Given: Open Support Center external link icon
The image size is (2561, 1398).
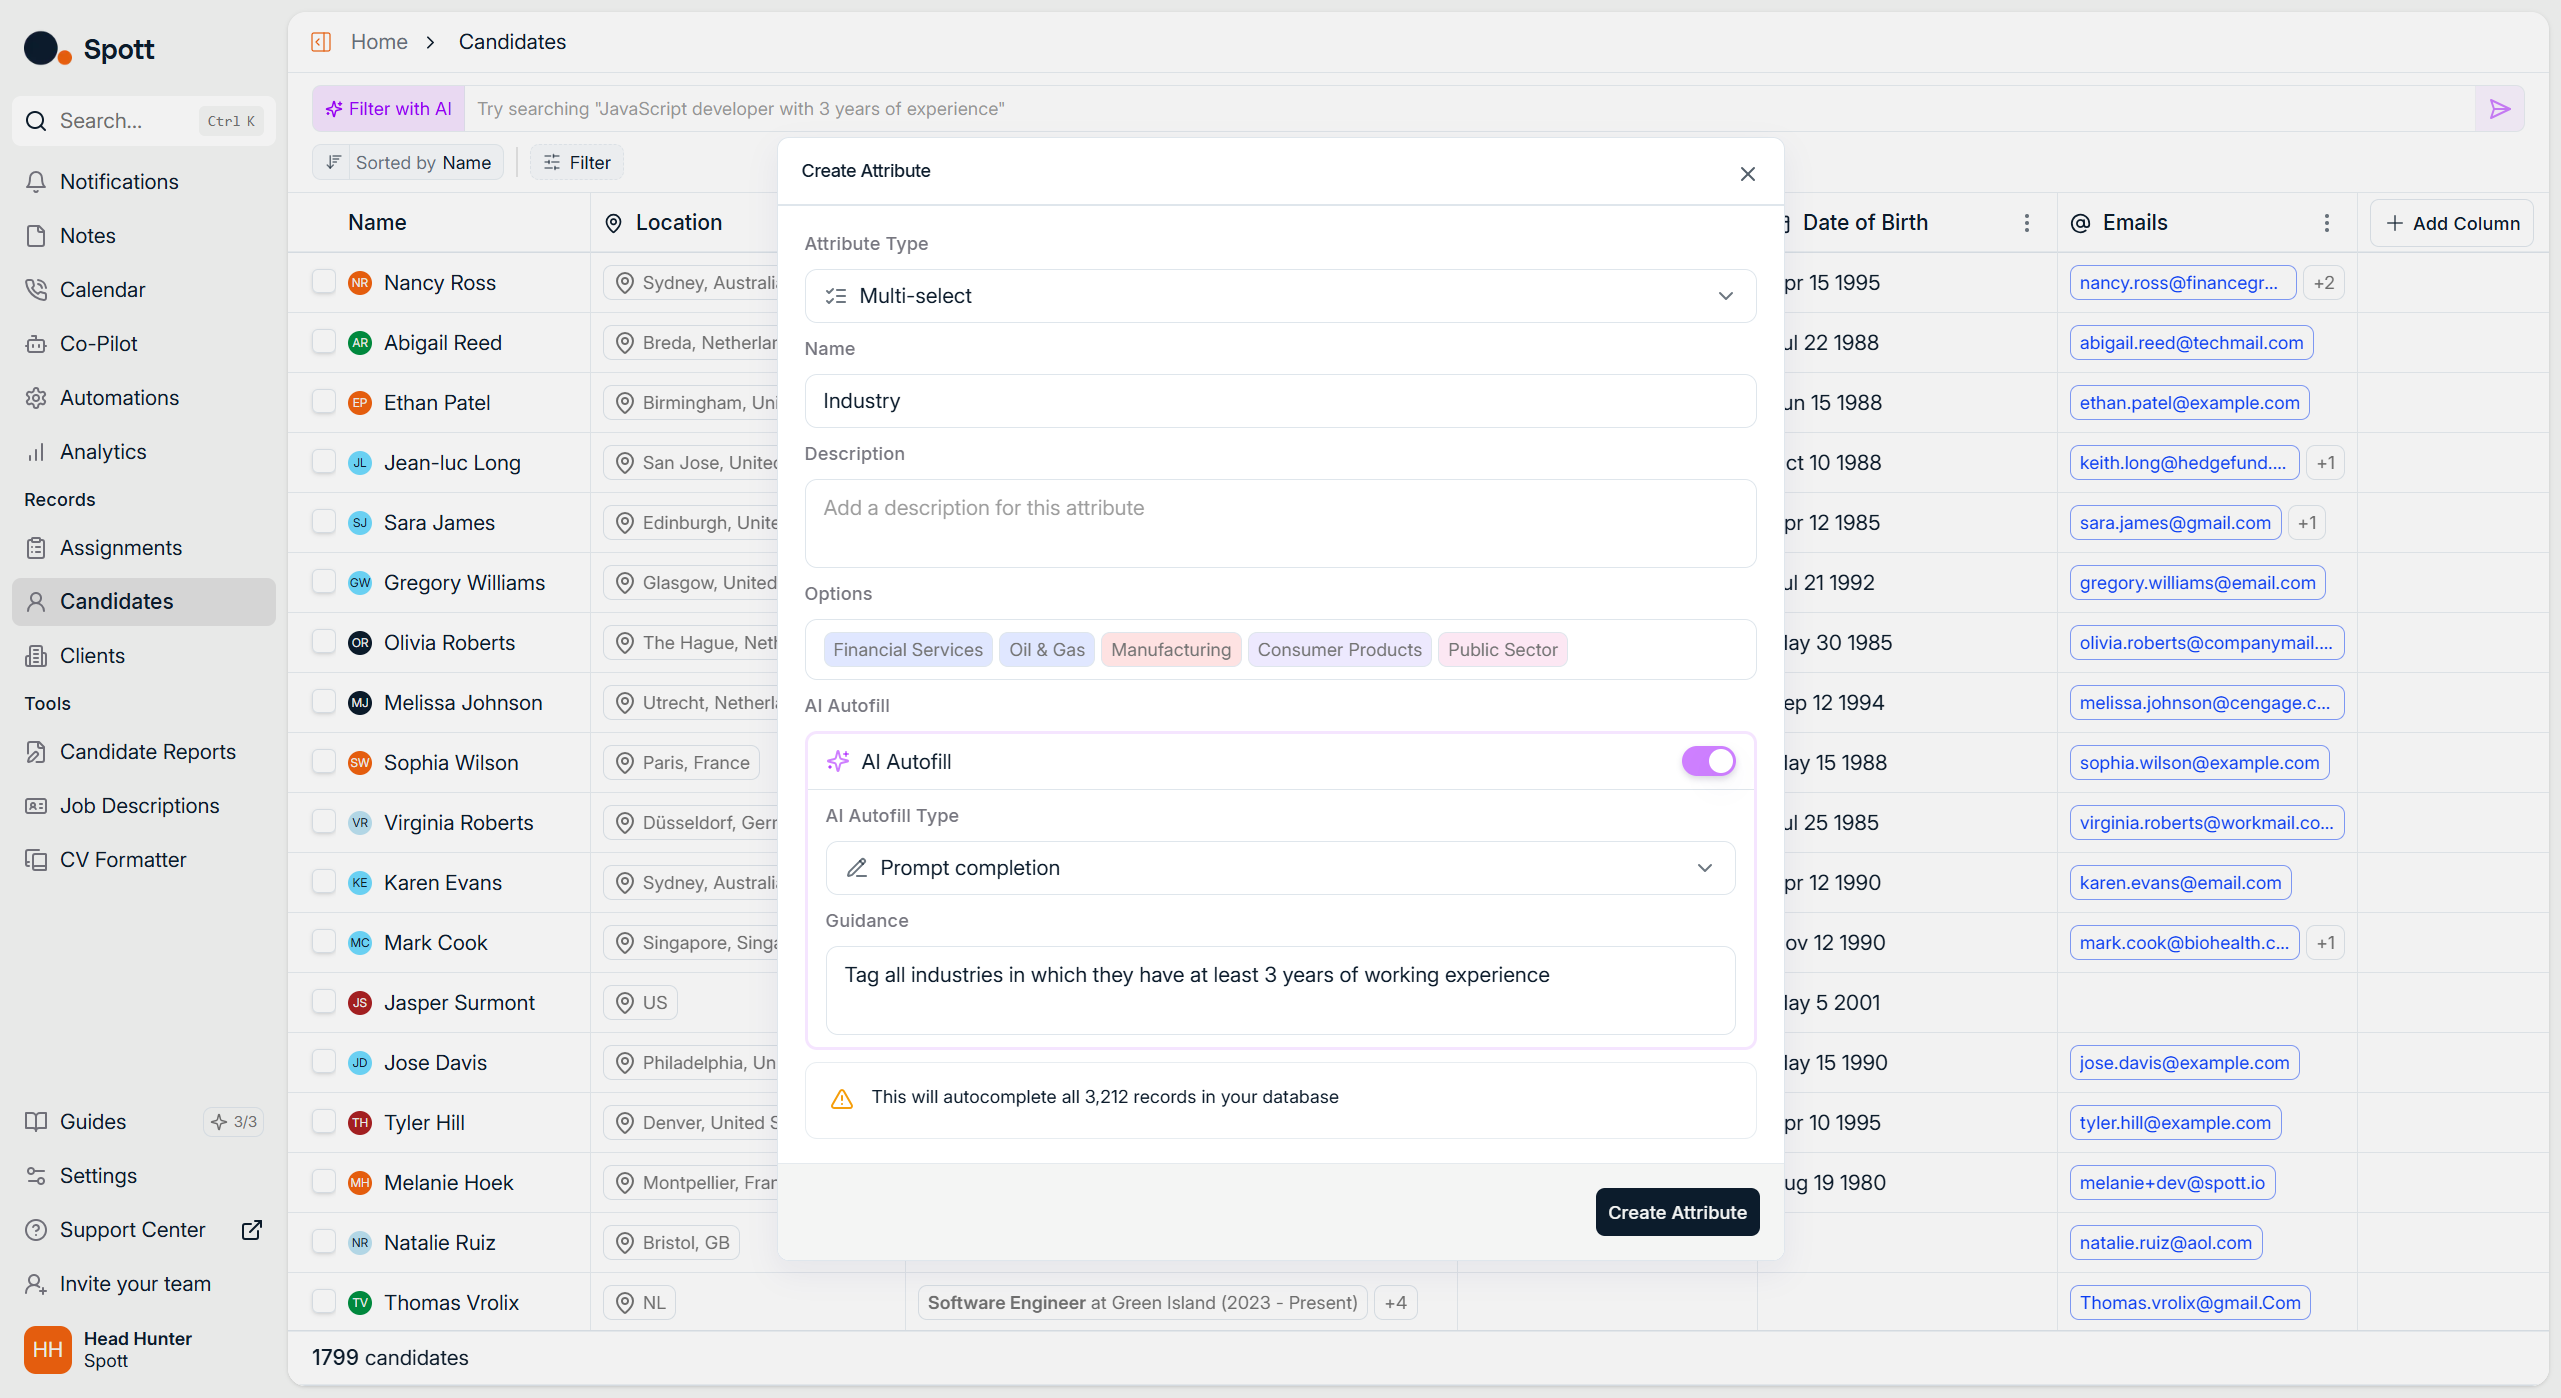Looking at the screenshot, I should (x=252, y=1230).
